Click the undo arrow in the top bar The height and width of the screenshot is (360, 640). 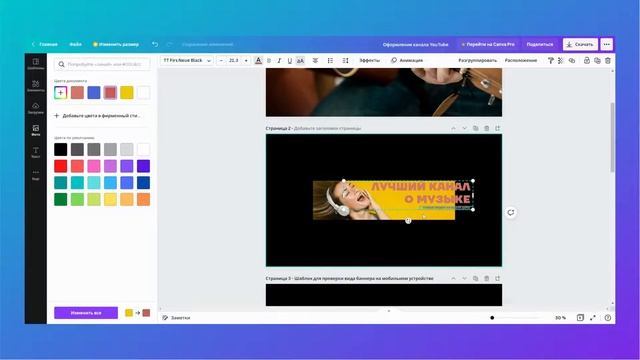155,44
